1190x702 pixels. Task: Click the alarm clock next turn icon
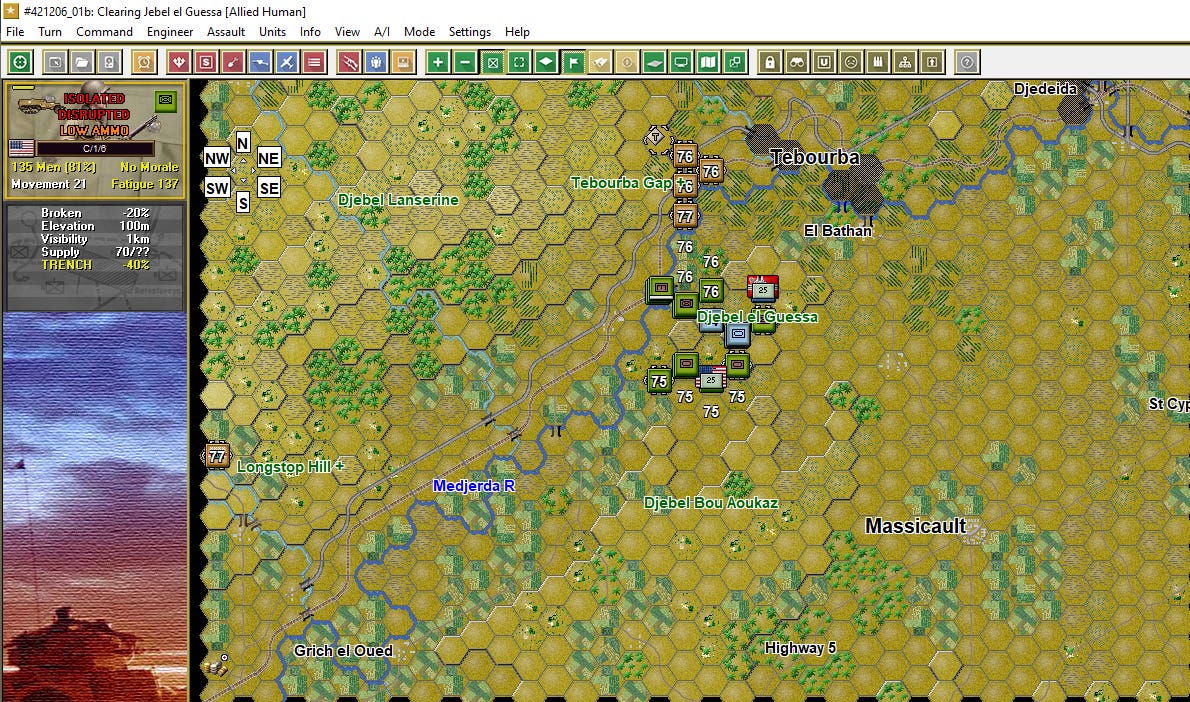(x=143, y=62)
